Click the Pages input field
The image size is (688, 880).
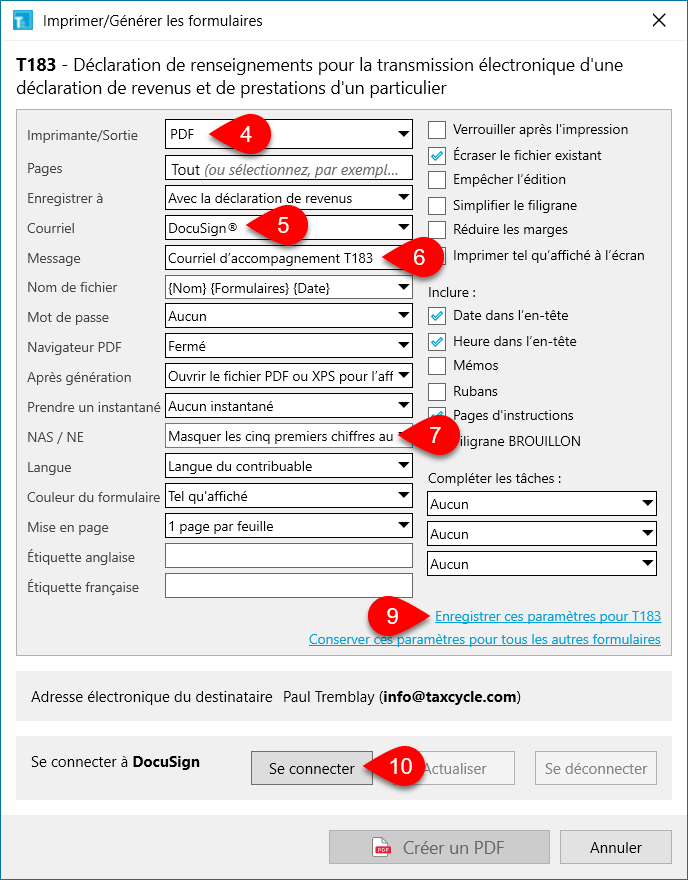point(288,169)
